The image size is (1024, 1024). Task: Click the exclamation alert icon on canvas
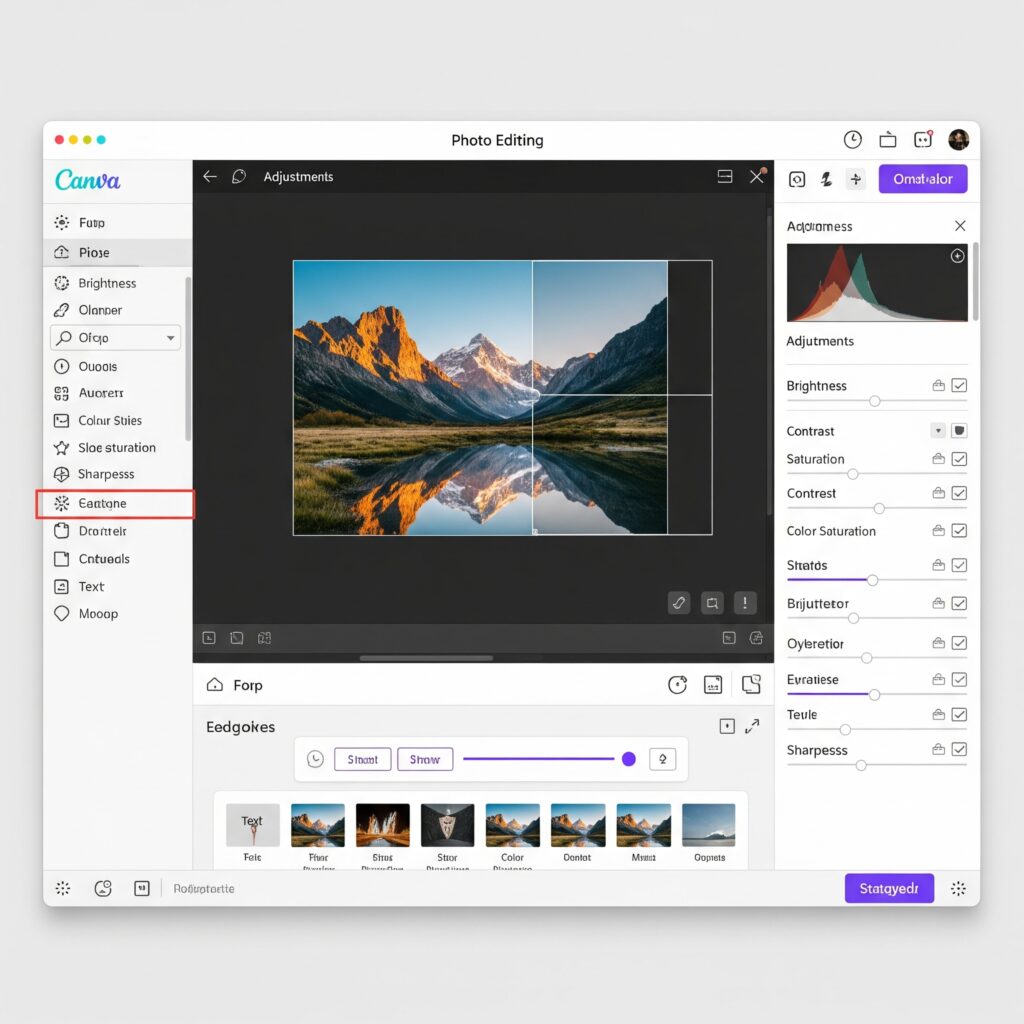click(744, 603)
